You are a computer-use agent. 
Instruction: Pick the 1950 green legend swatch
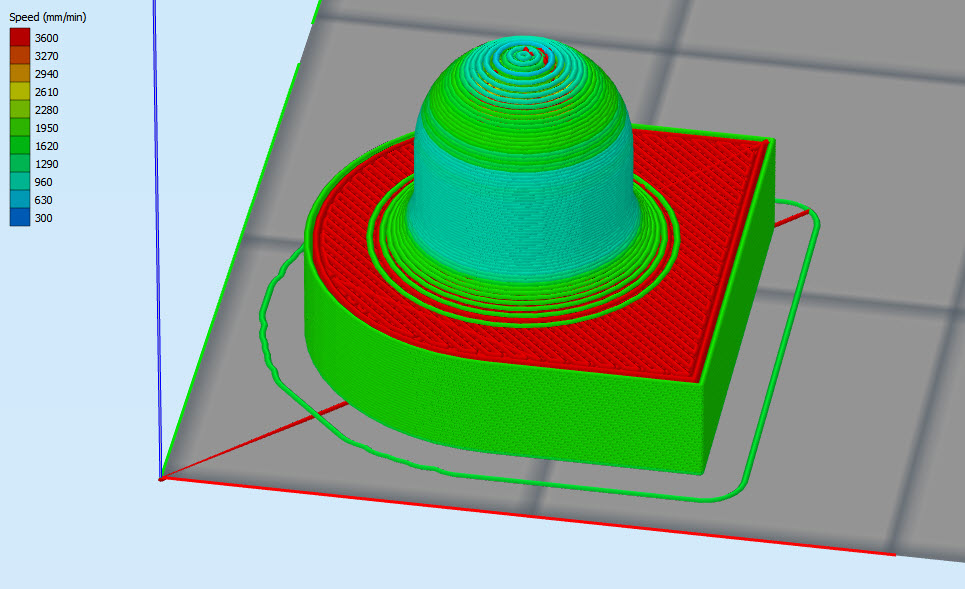click(20, 127)
